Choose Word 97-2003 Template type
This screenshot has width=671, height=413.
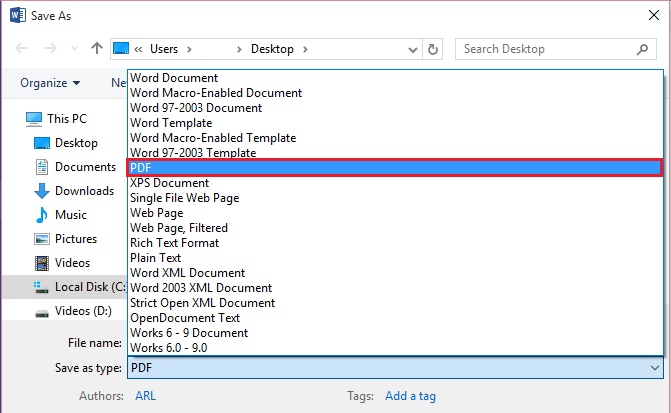coord(395,152)
